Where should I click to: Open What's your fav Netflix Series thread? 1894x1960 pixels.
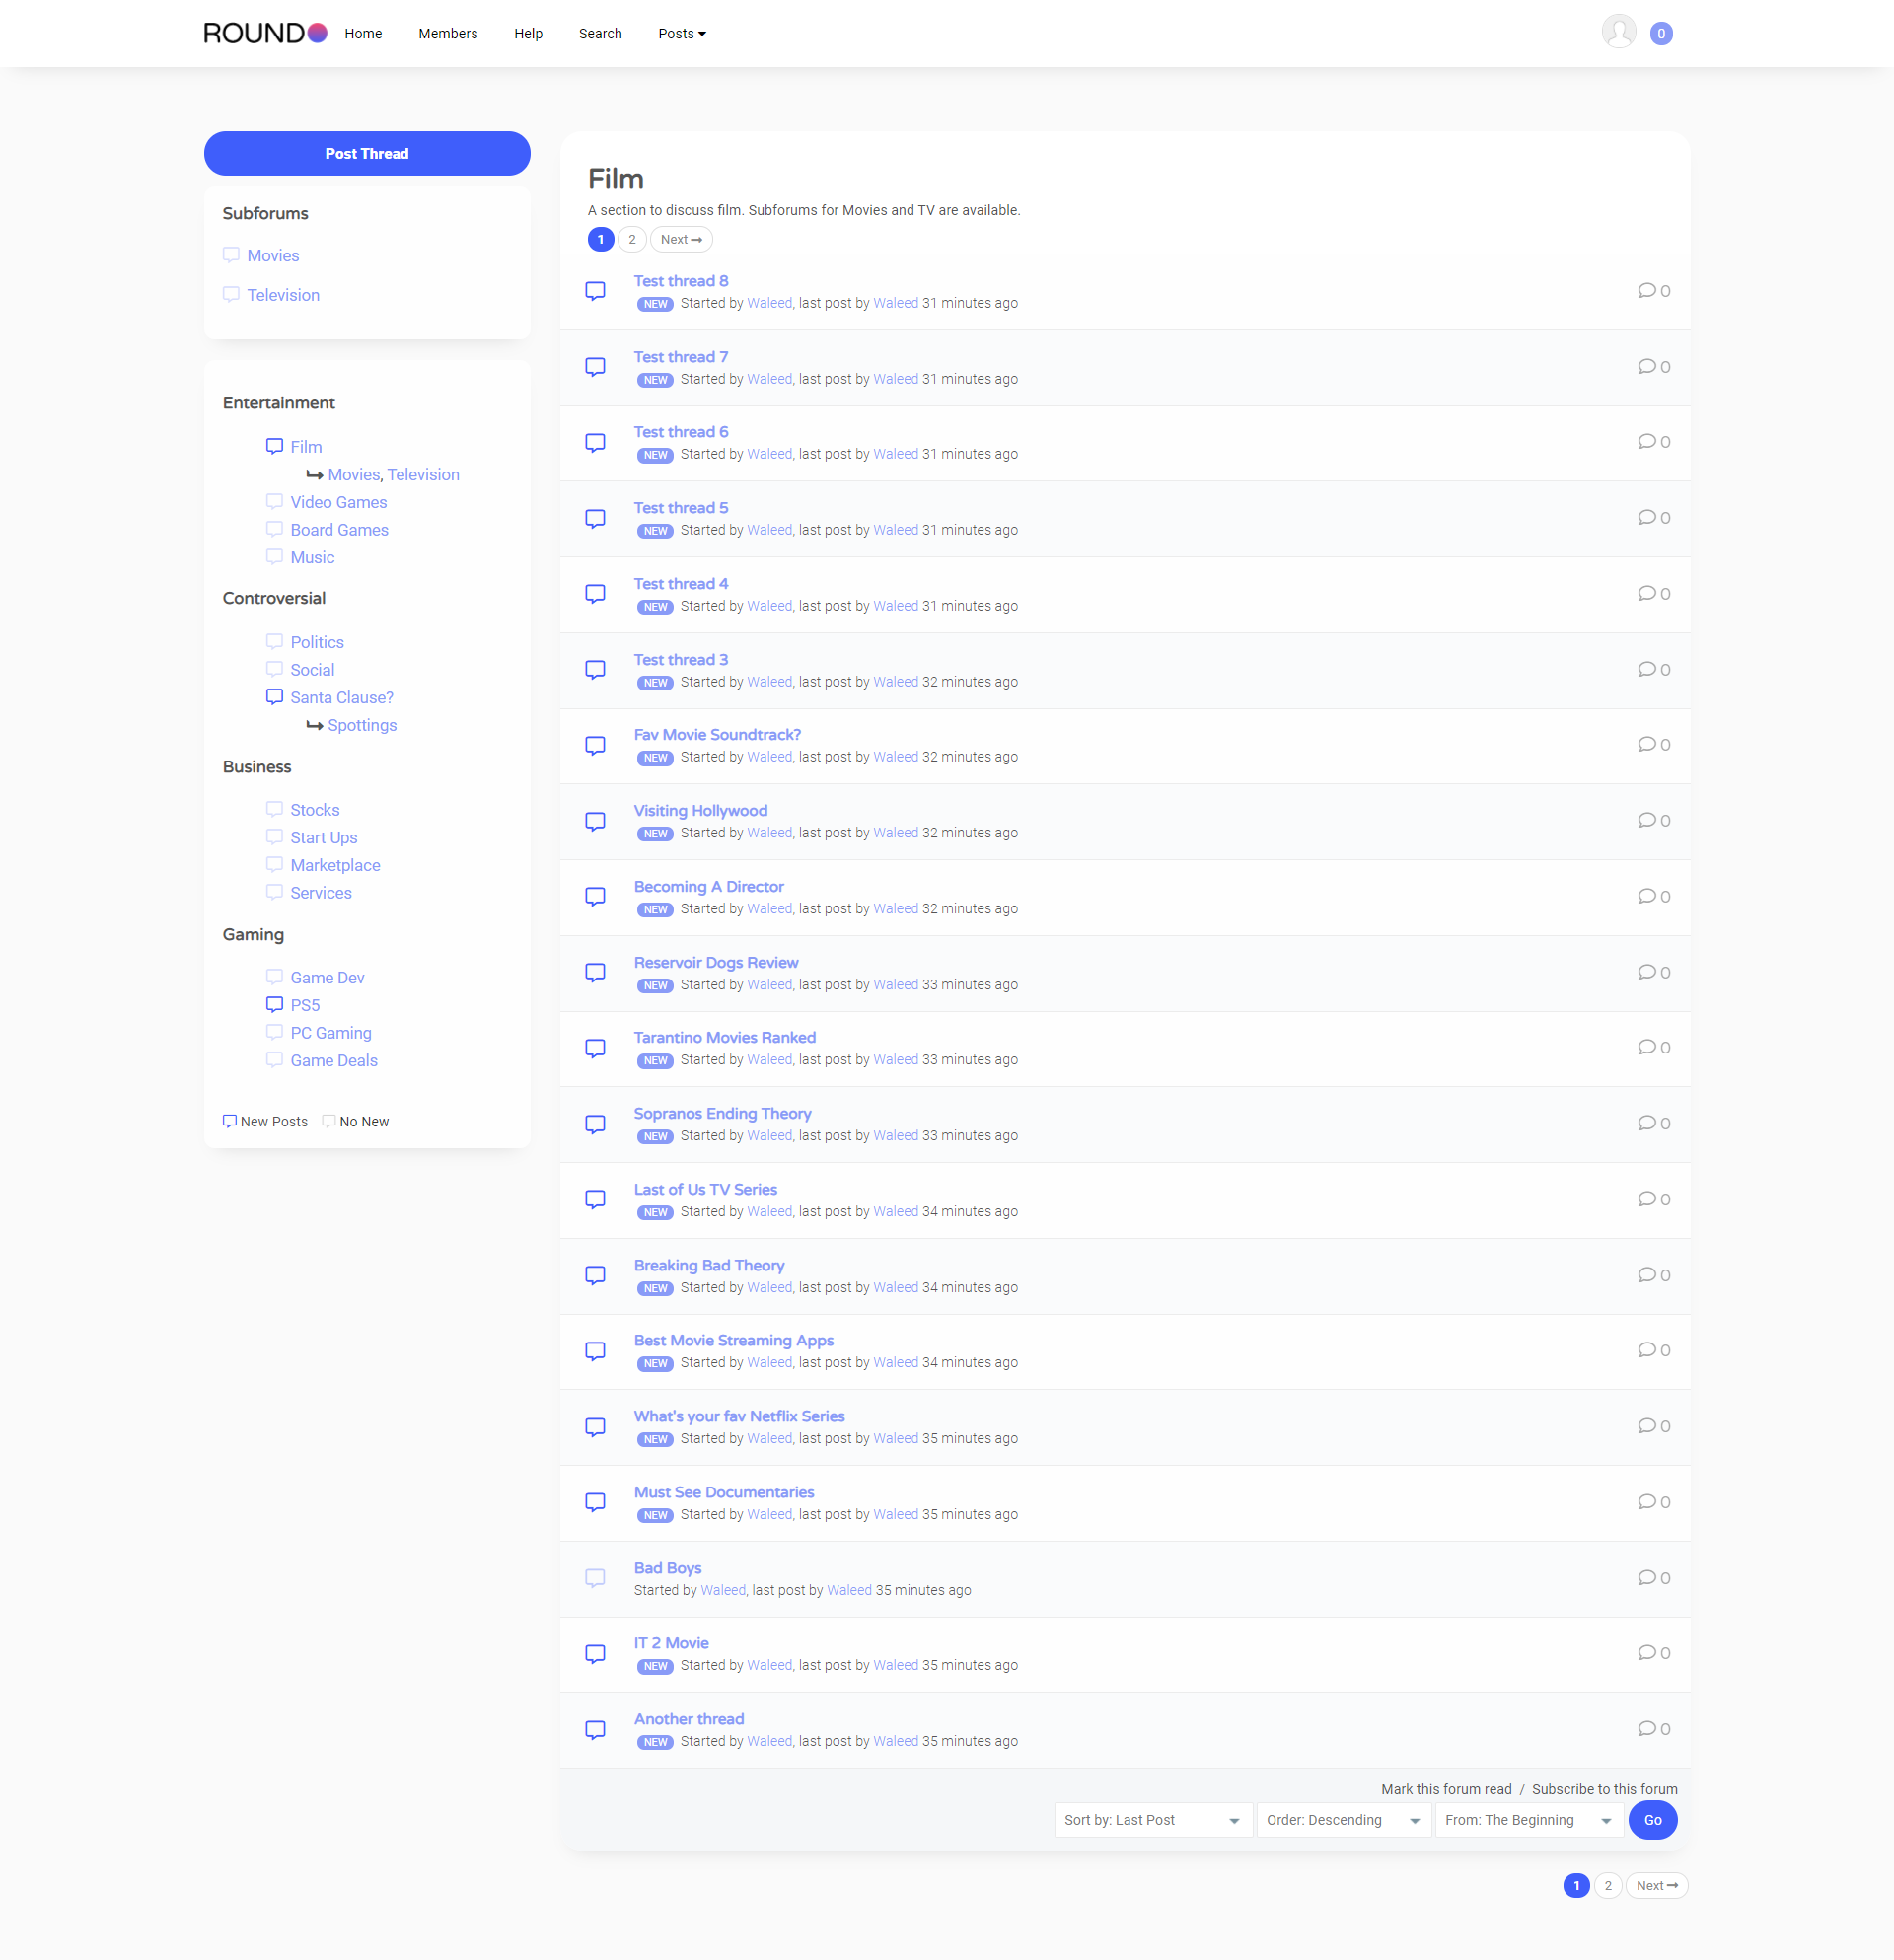tap(739, 1416)
